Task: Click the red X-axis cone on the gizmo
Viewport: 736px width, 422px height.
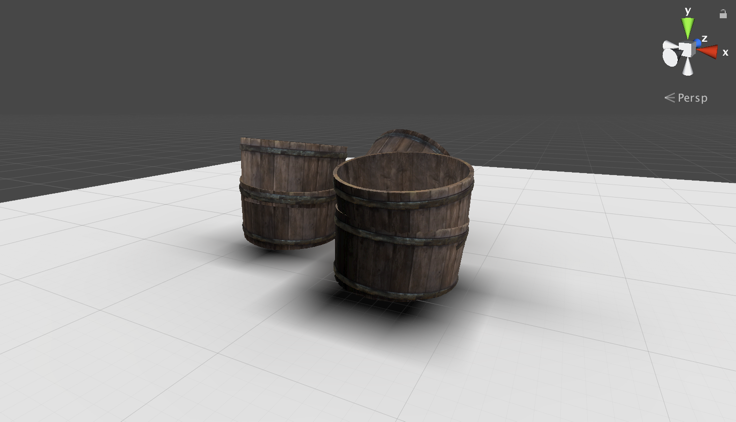Action: click(x=708, y=51)
